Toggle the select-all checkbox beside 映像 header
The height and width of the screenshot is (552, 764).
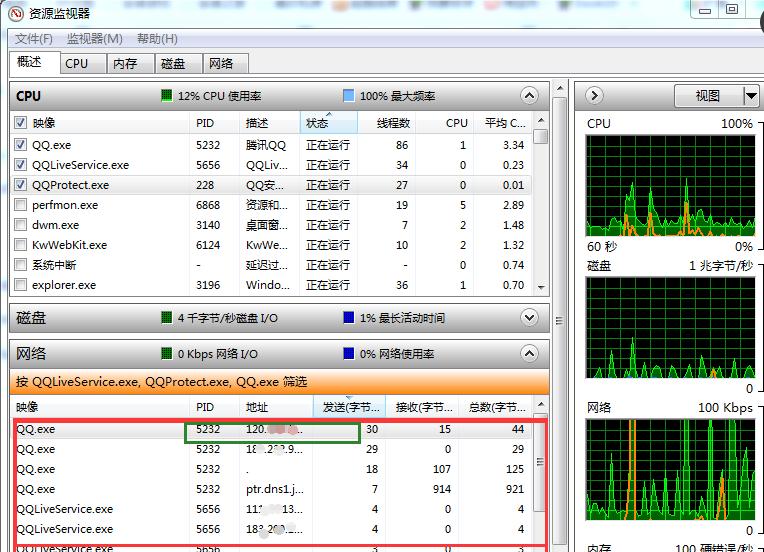(x=21, y=123)
